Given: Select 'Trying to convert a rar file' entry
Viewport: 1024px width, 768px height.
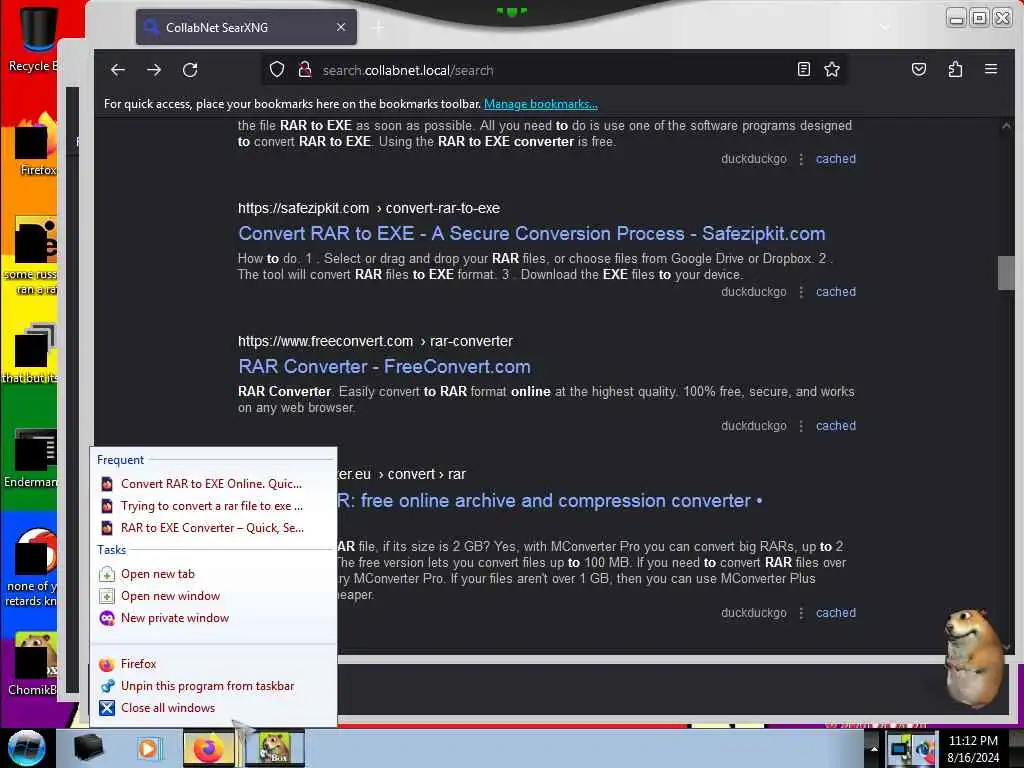Looking at the screenshot, I should click(212, 506).
